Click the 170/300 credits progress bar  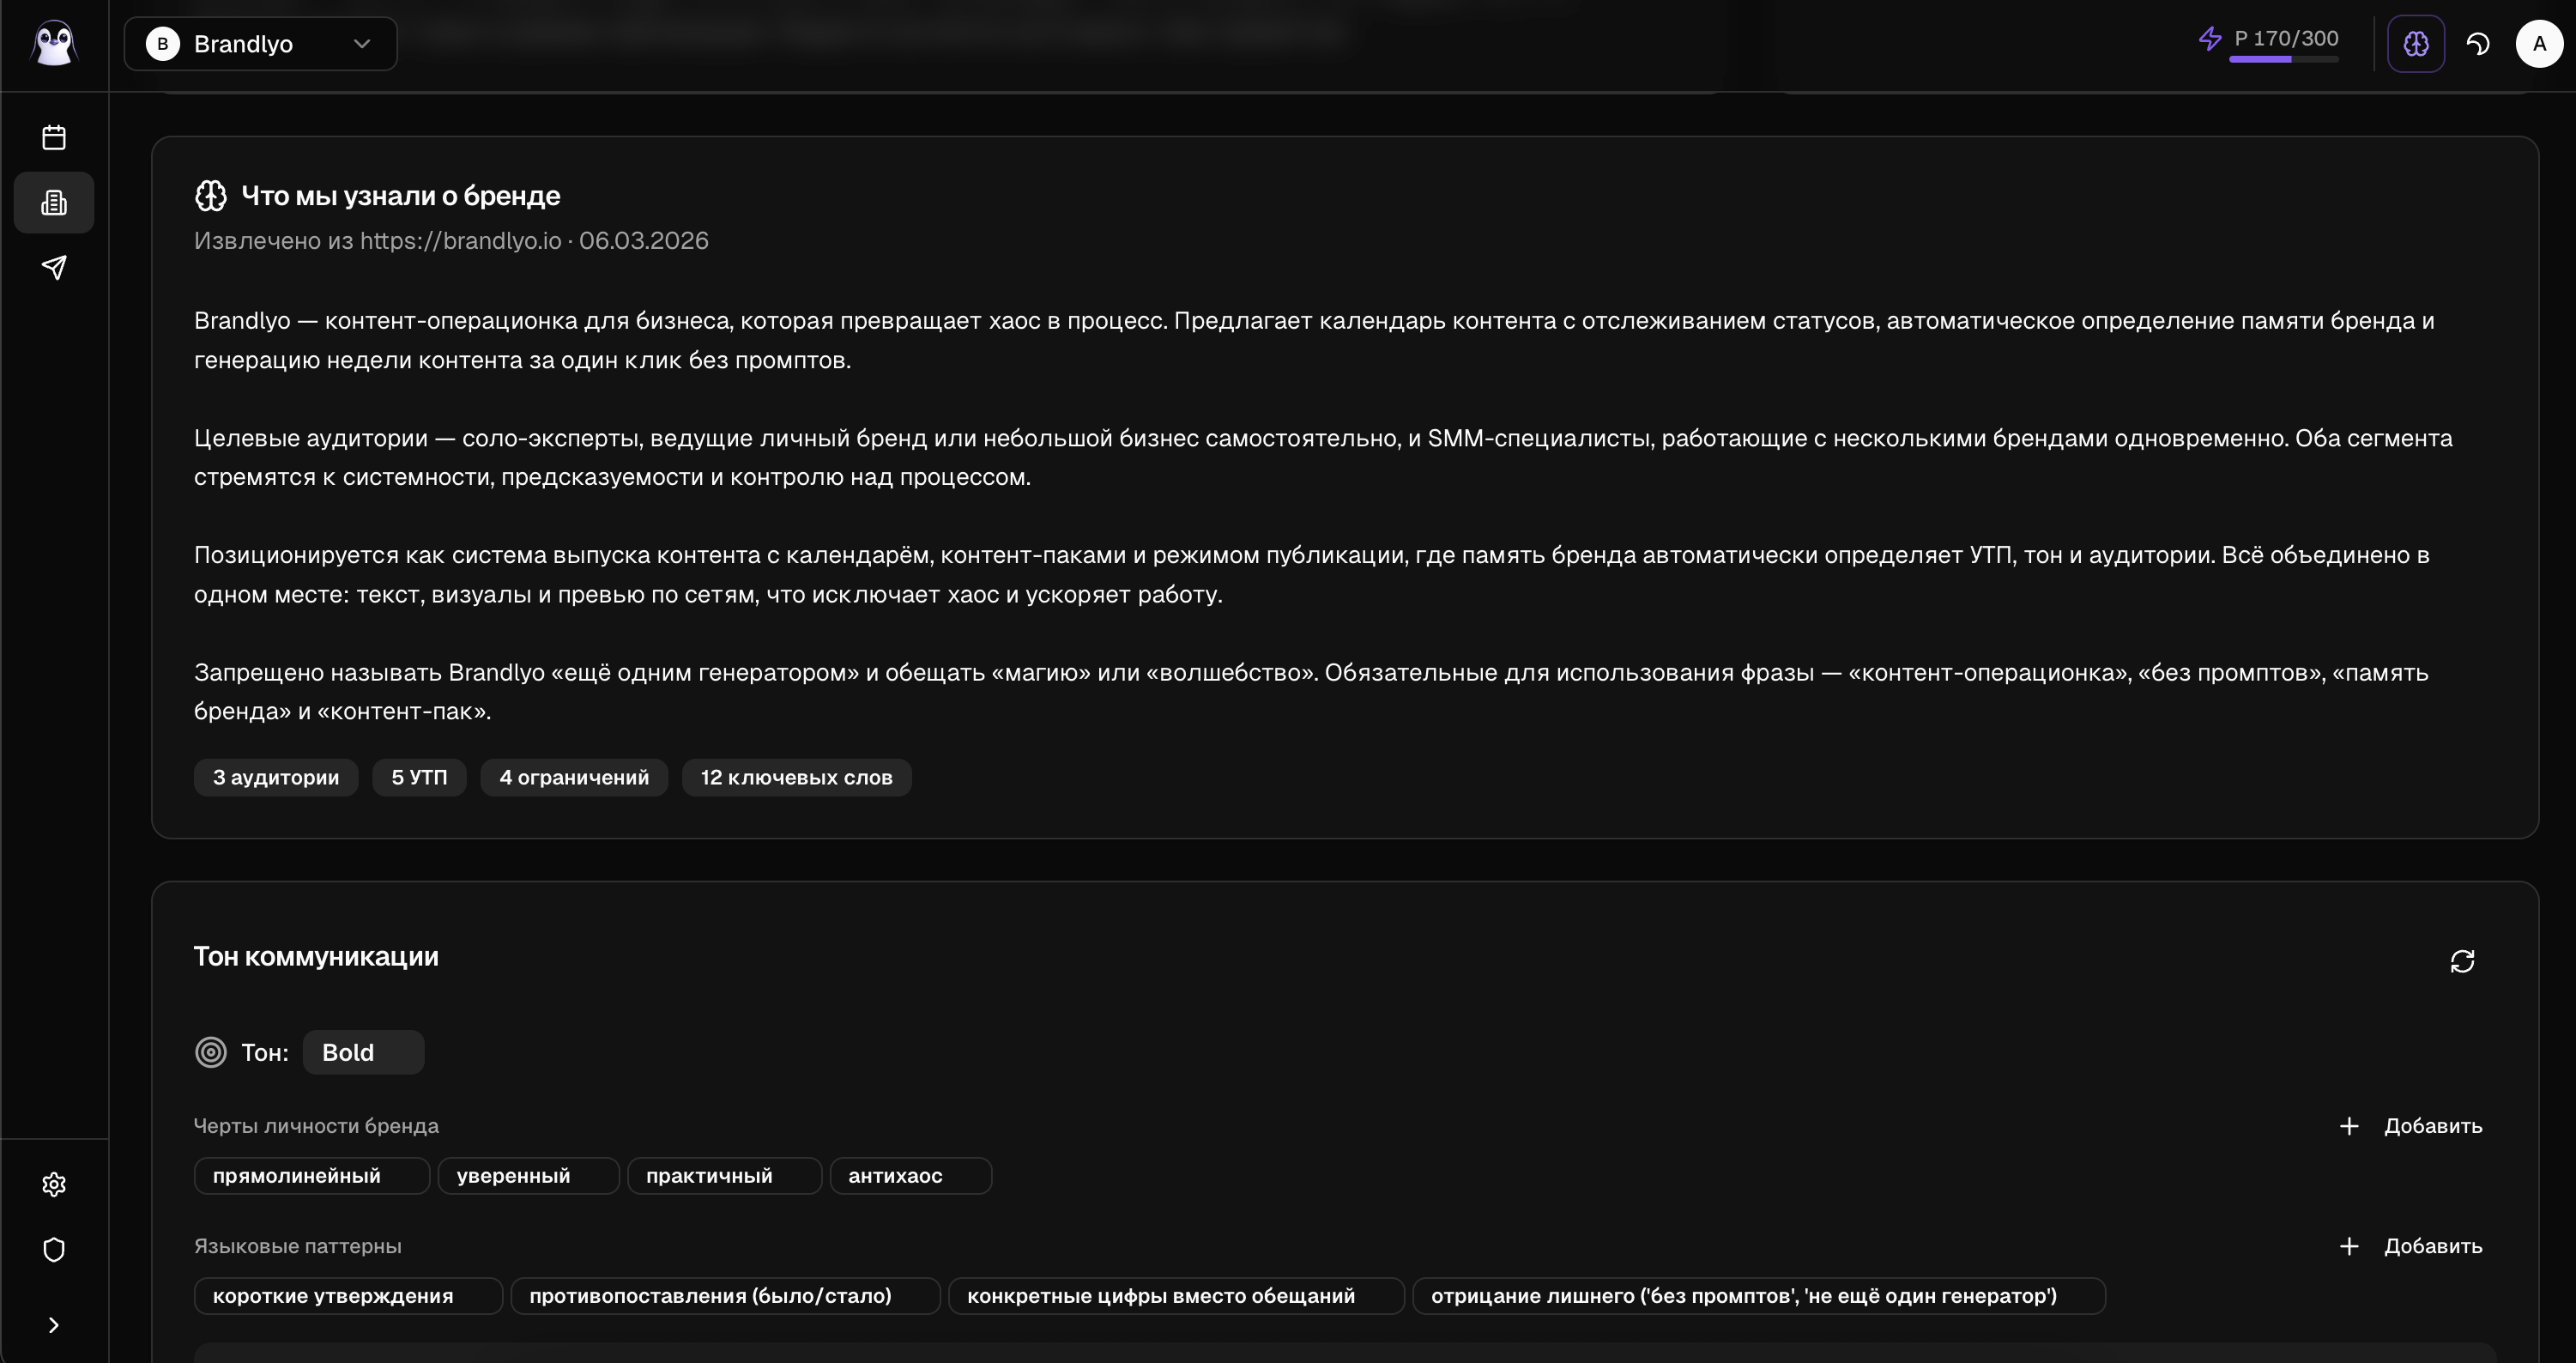pyautogui.click(x=2283, y=59)
